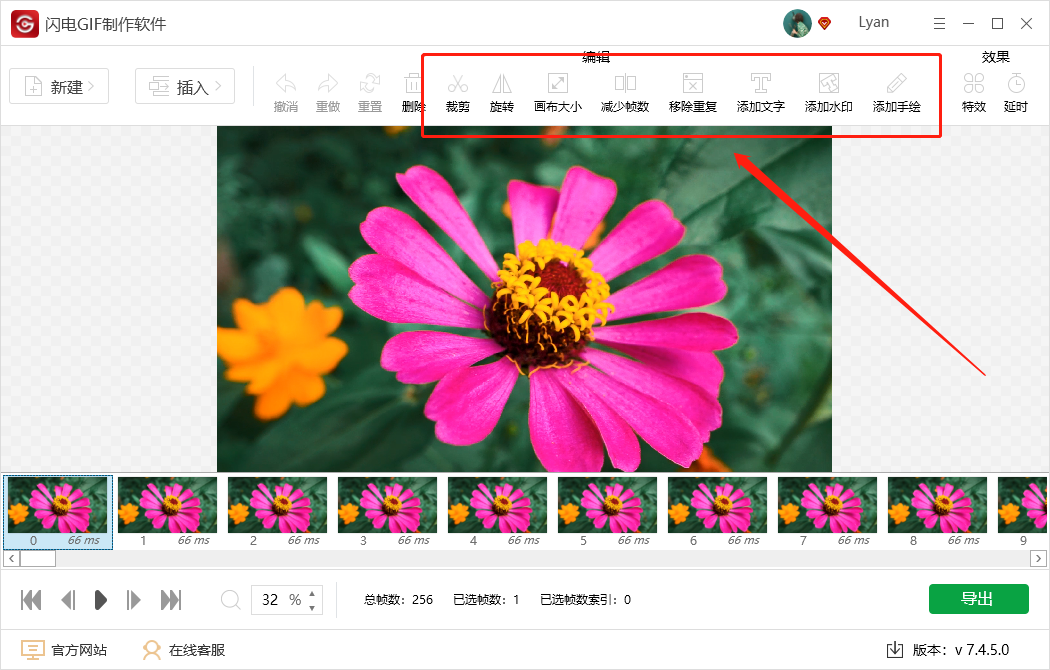Open the 插入 (Insert) menu button
1050x670 pixels.
tap(185, 86)
